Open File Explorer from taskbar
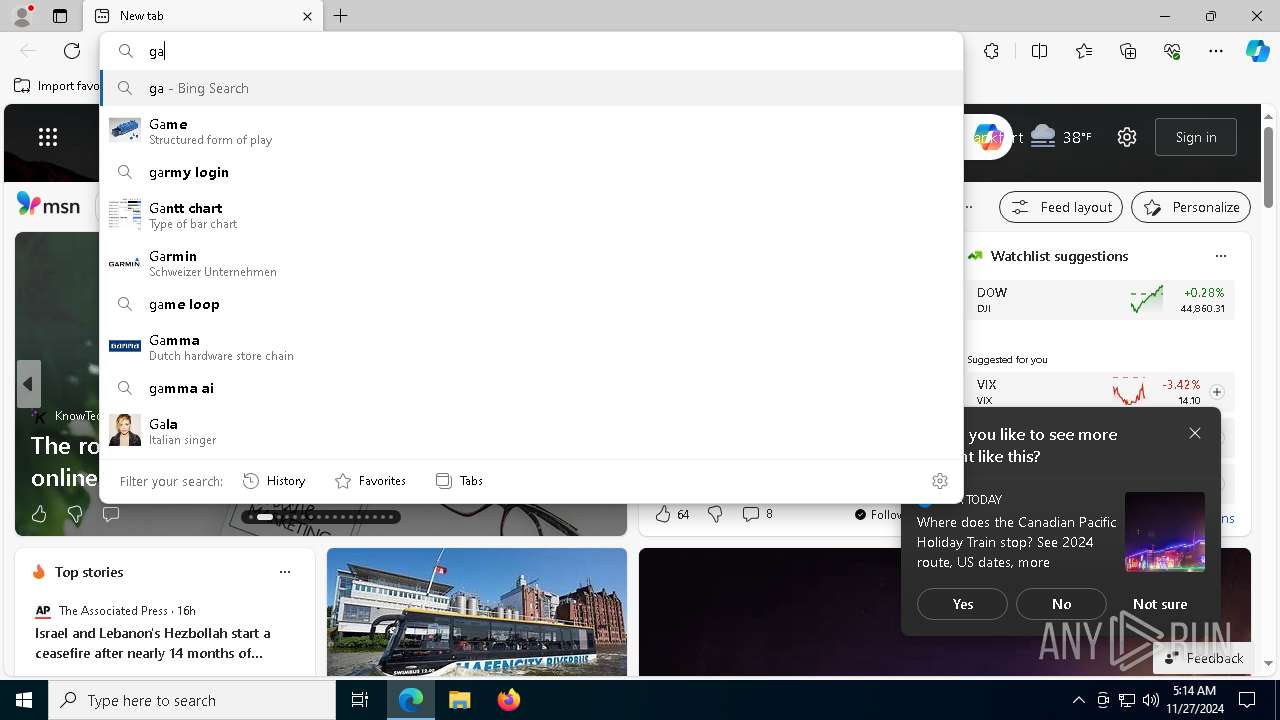The width and height of the screenshot is (1280, 720). coord(459,700)
